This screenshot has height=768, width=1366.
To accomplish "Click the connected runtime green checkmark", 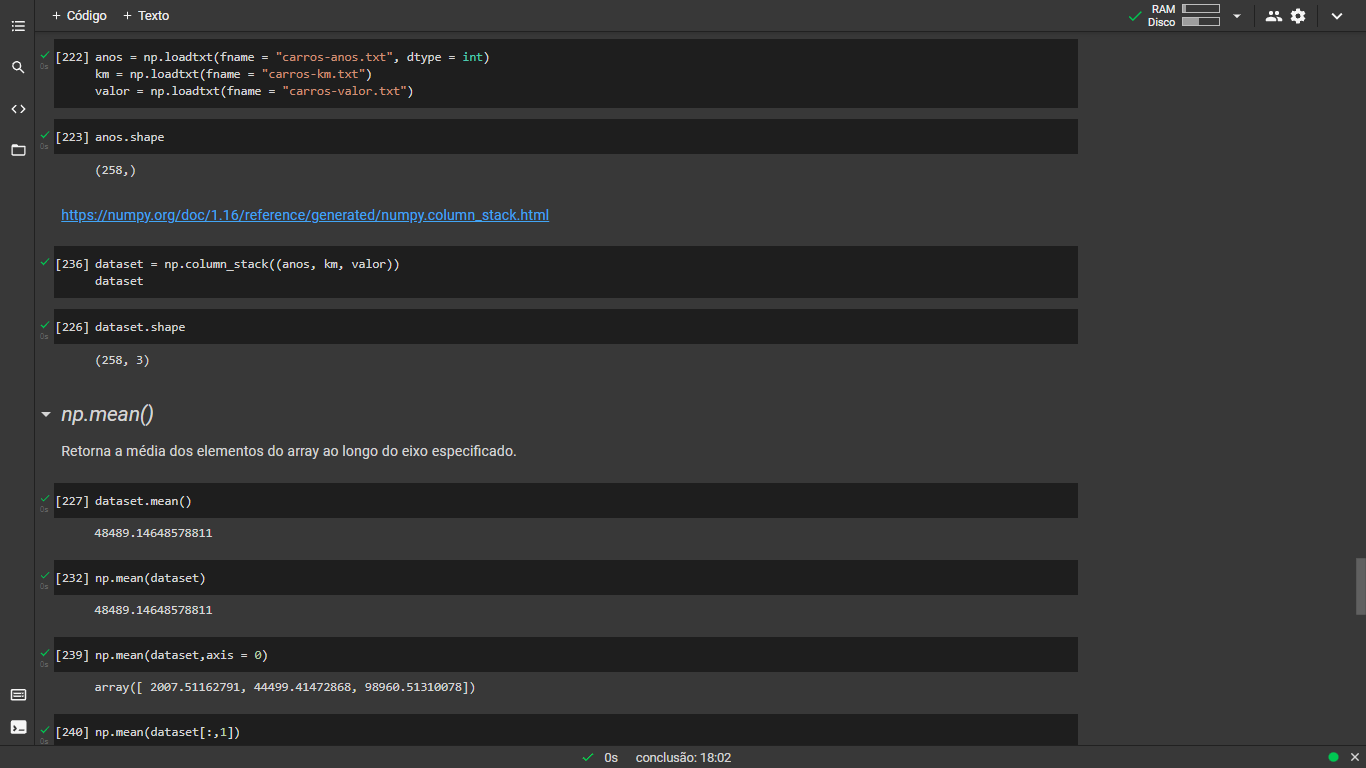I will [1134, 16].
